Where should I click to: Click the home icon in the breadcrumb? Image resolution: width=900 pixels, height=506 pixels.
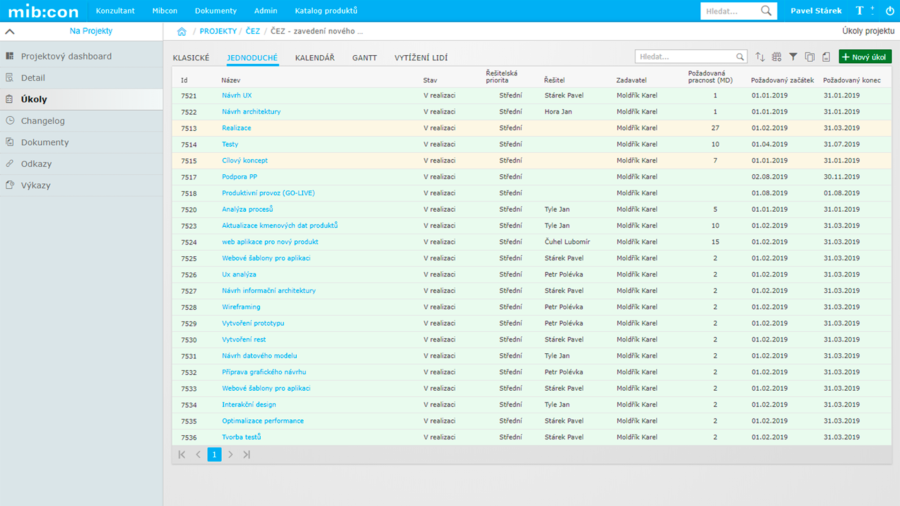click(181, 31)
